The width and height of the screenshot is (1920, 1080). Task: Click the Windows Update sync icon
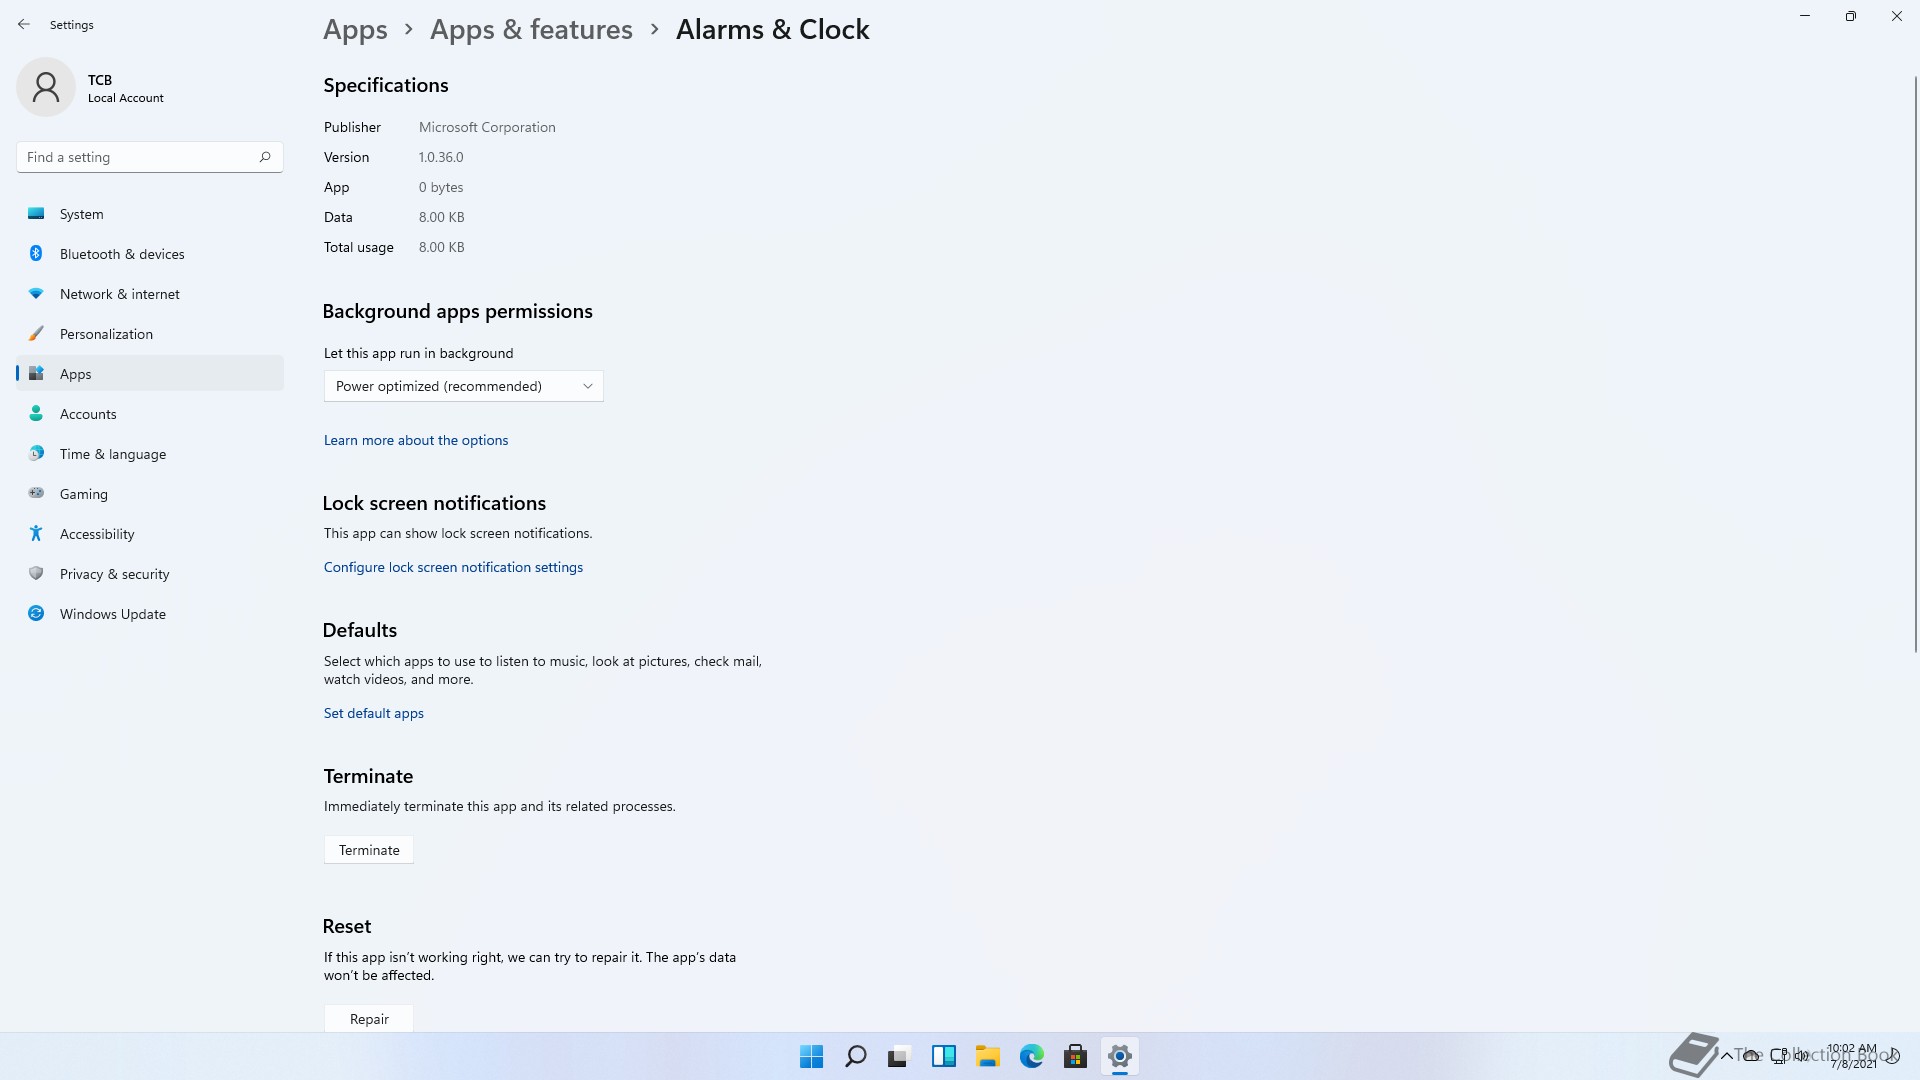tap(36, 614)
